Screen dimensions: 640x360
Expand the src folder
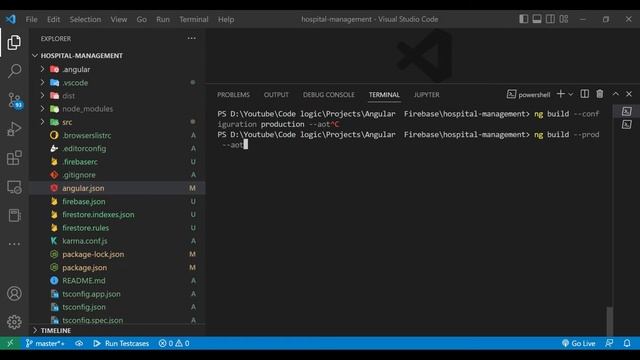tap(42, 122)
